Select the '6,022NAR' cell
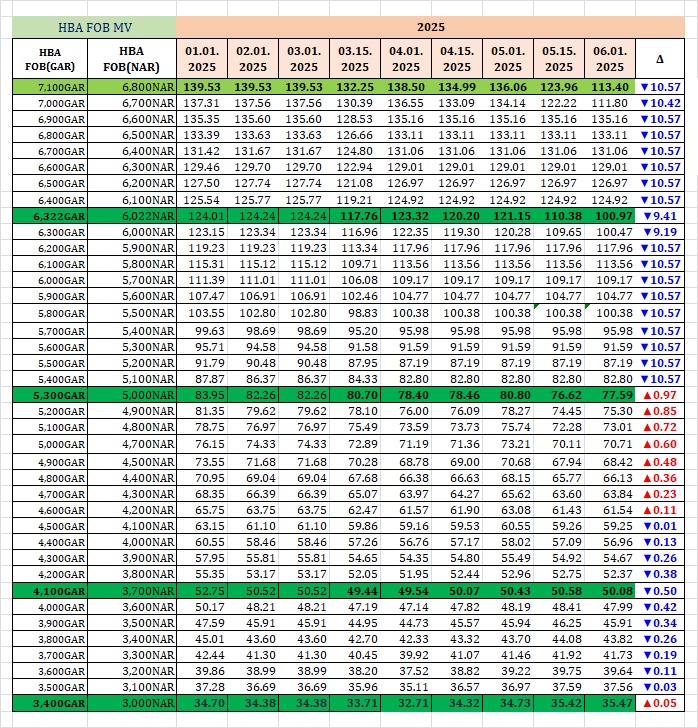This screenshot has width=698, height=728. (132, 216)
